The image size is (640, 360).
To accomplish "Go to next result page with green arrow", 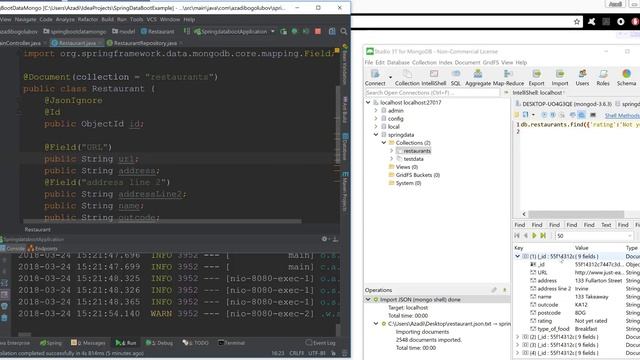I will point(534,236).
